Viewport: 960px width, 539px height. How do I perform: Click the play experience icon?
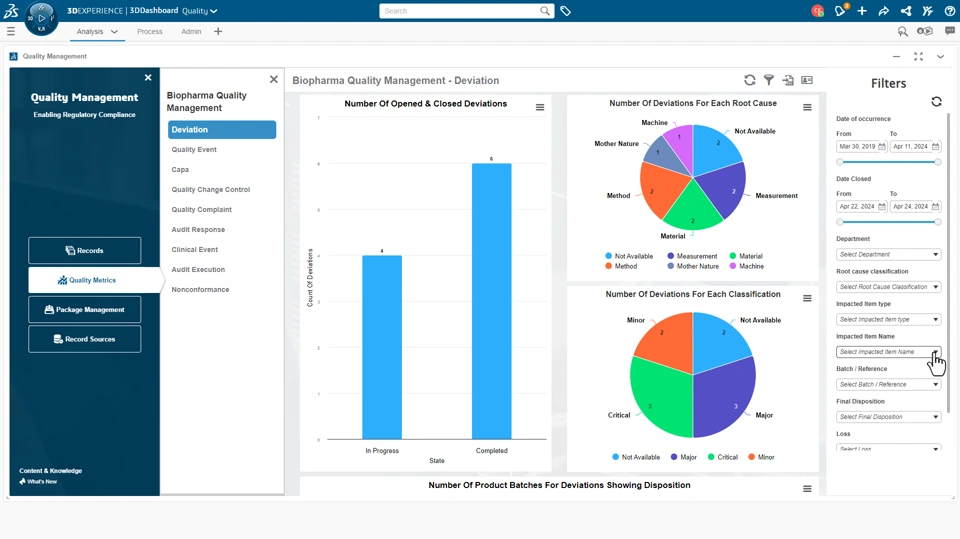click(x=924, y=31)
